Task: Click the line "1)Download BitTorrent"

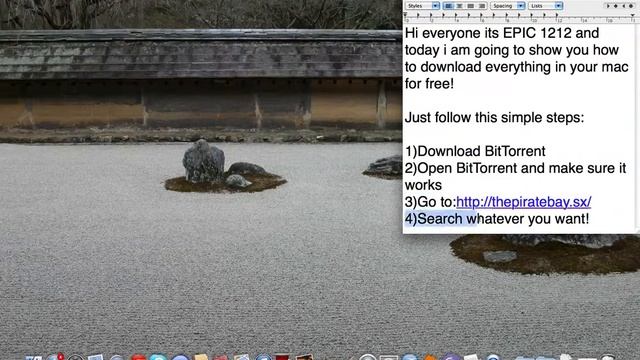Action: tap(475, 151)
